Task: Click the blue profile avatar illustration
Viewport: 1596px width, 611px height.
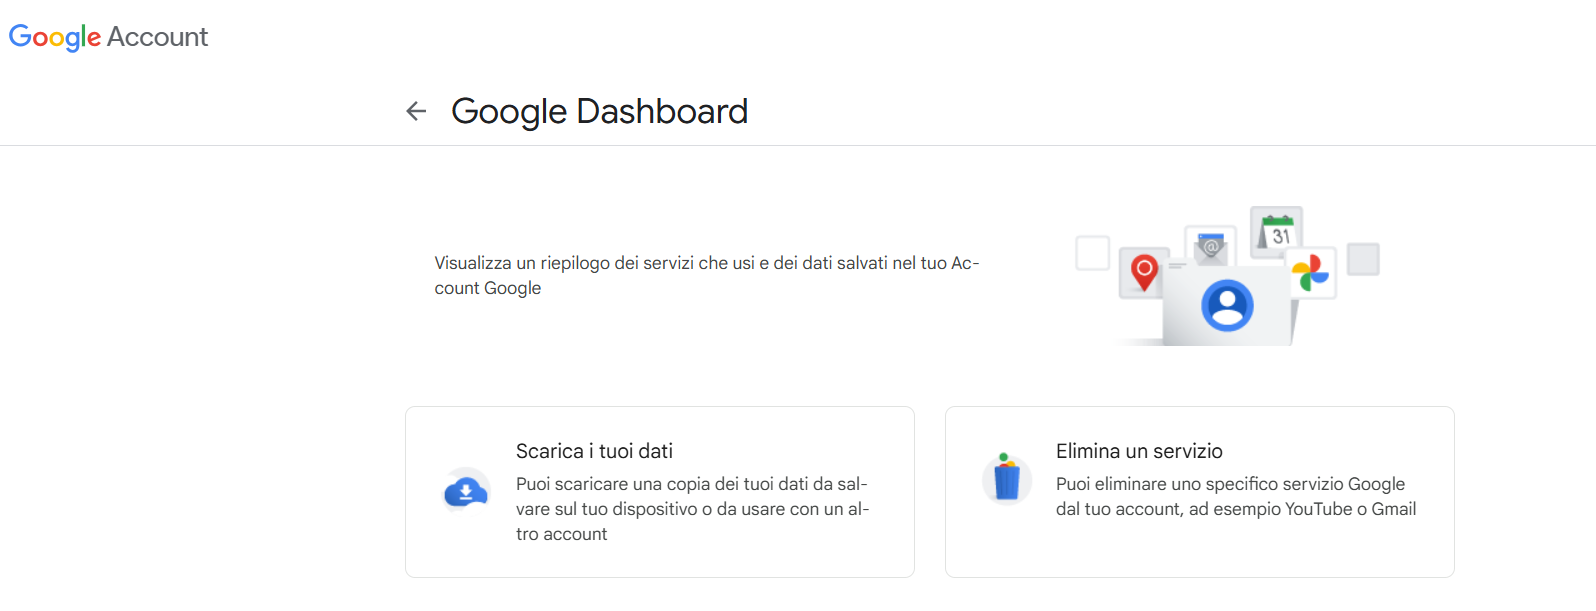Action: [x=1227, y=306]
